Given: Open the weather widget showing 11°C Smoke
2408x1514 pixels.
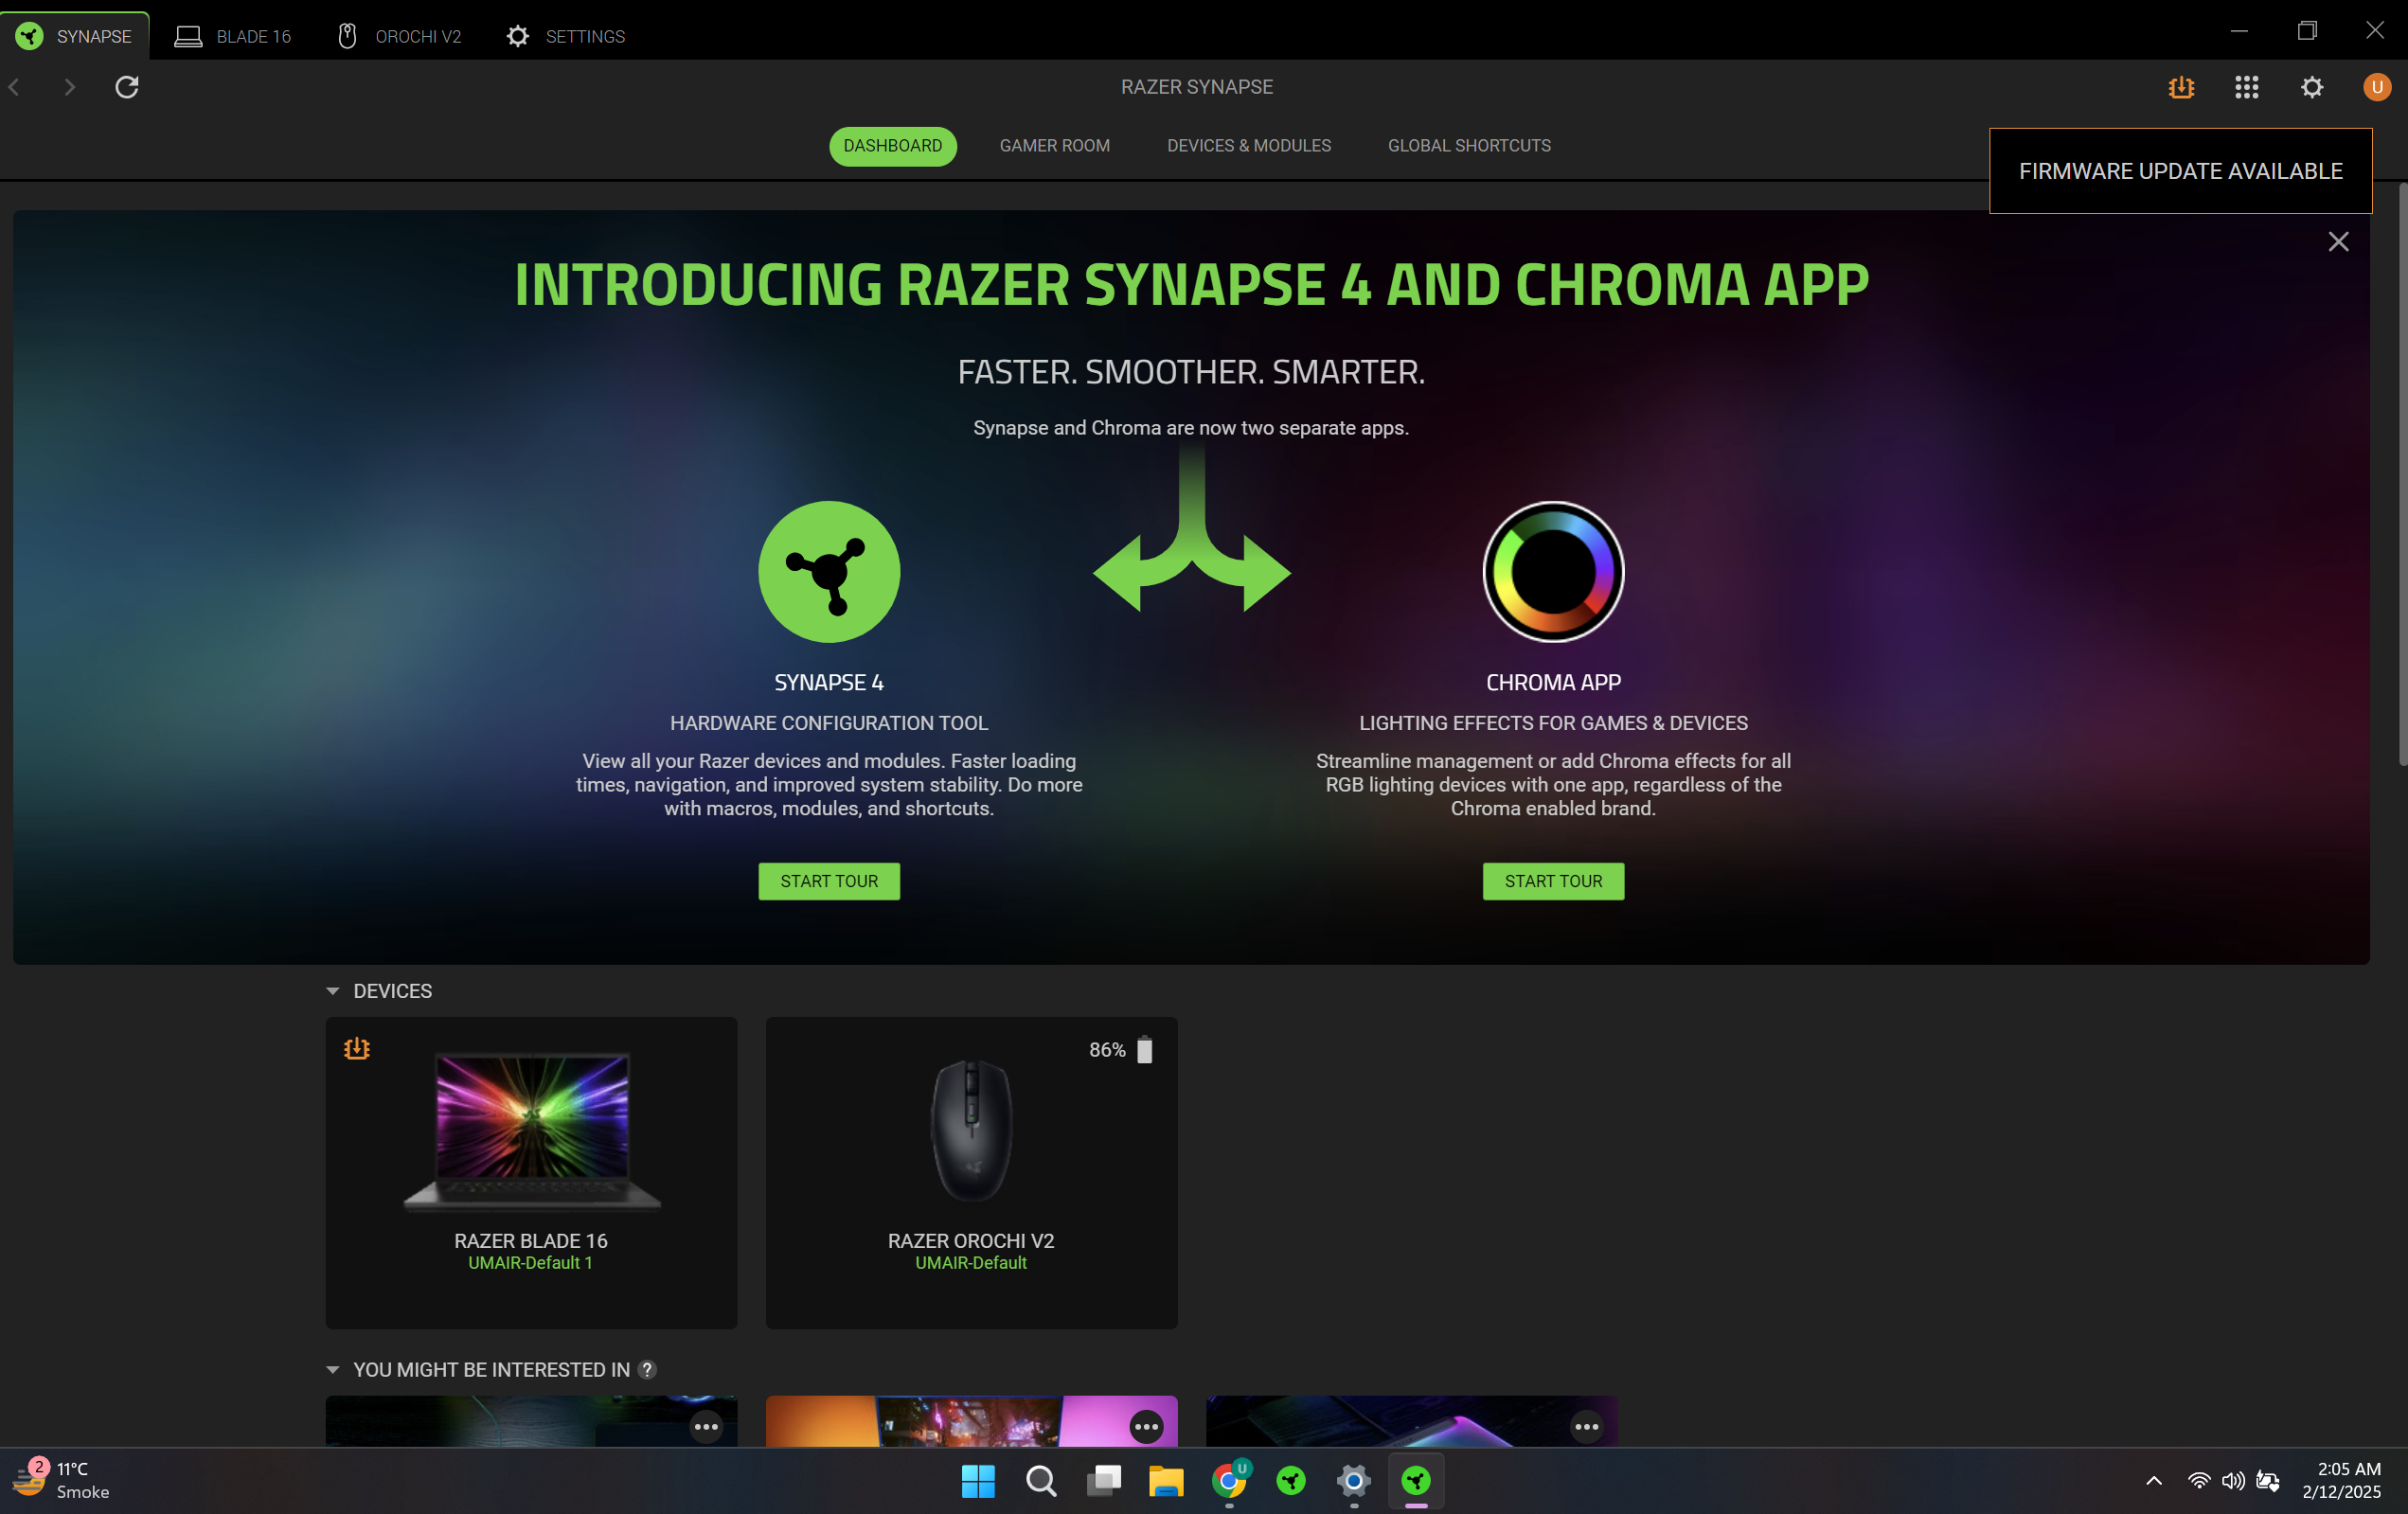Looking at the screenshot, I should 62,1481.
